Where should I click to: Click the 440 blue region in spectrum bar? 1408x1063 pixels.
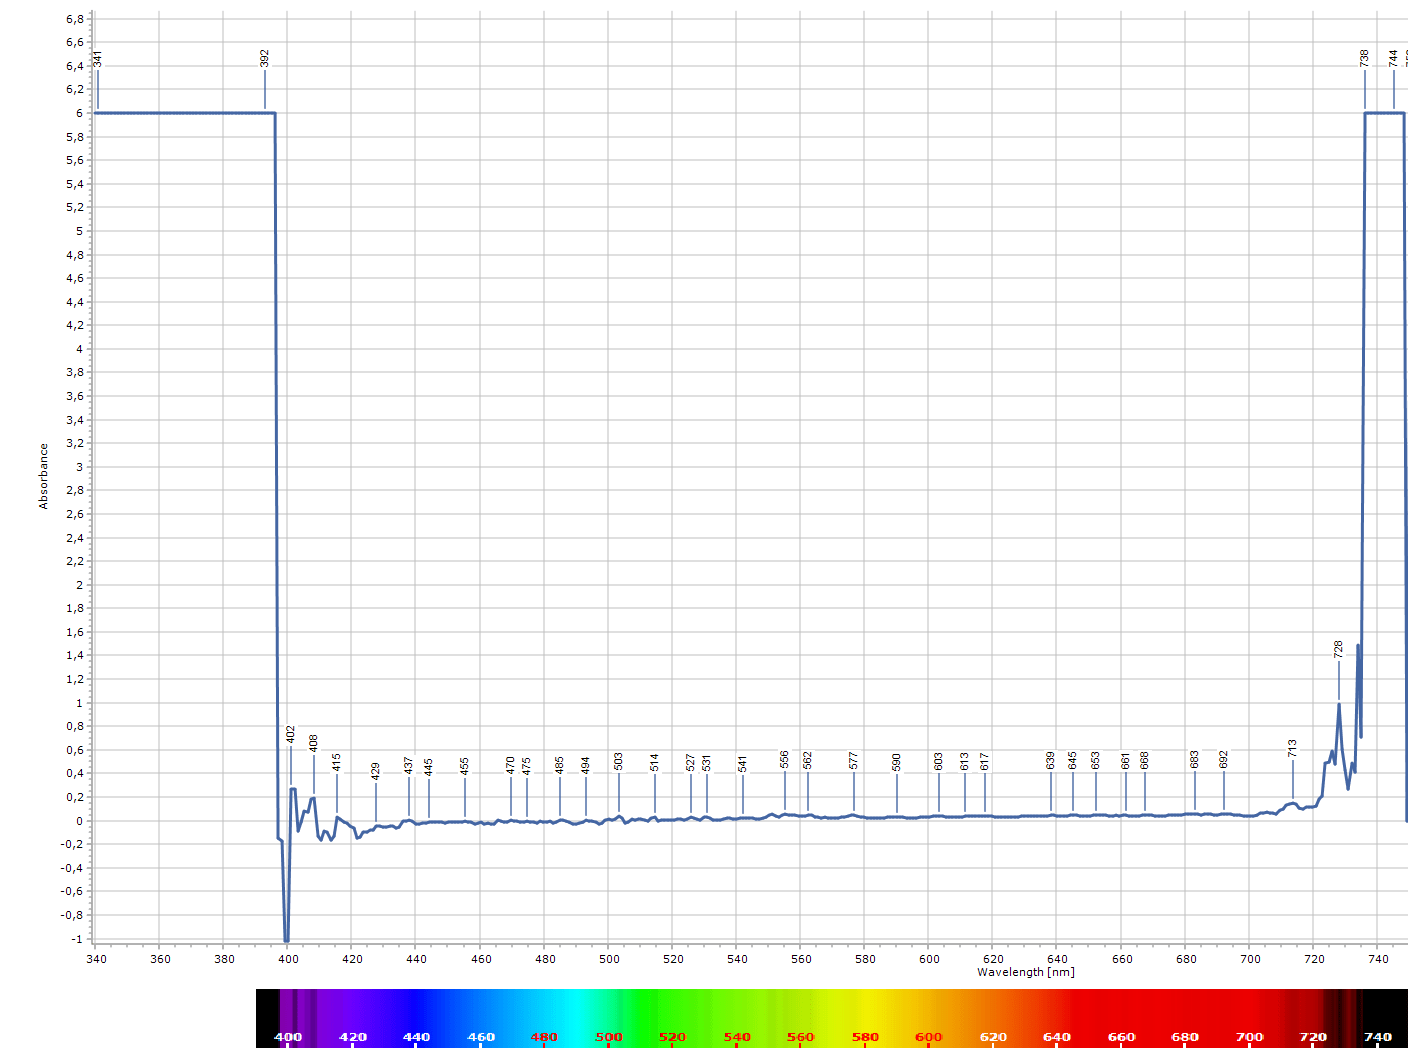(416, 1015)
